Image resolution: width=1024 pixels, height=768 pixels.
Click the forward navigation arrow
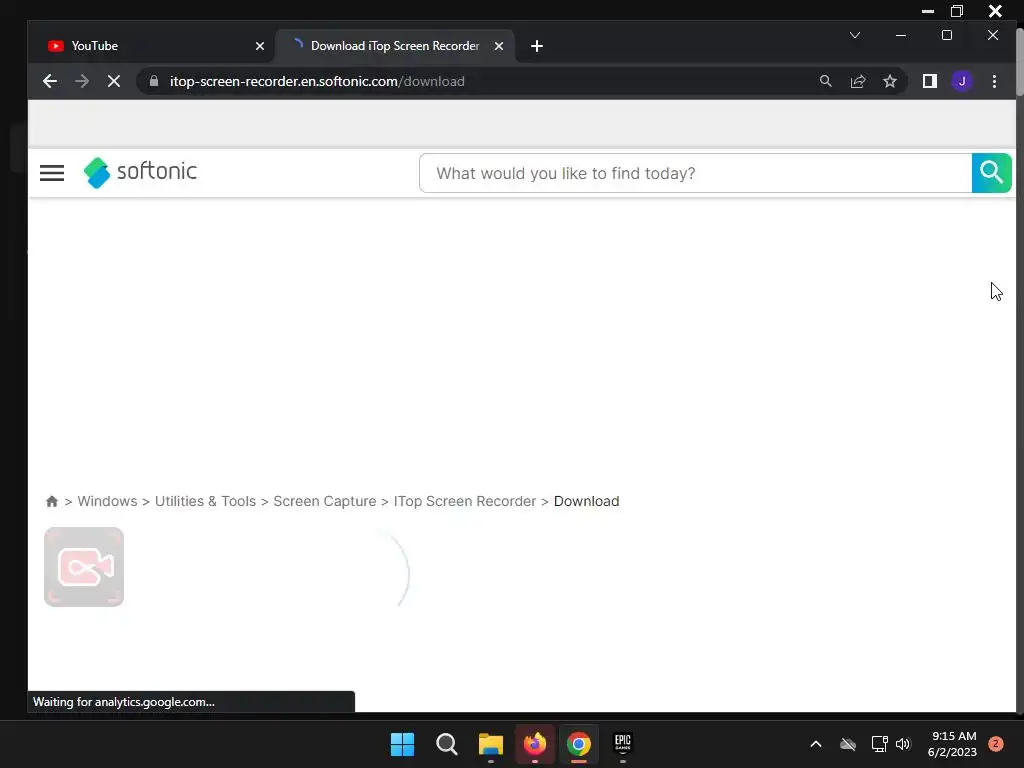pyautogui.click(x=82, y=81)
